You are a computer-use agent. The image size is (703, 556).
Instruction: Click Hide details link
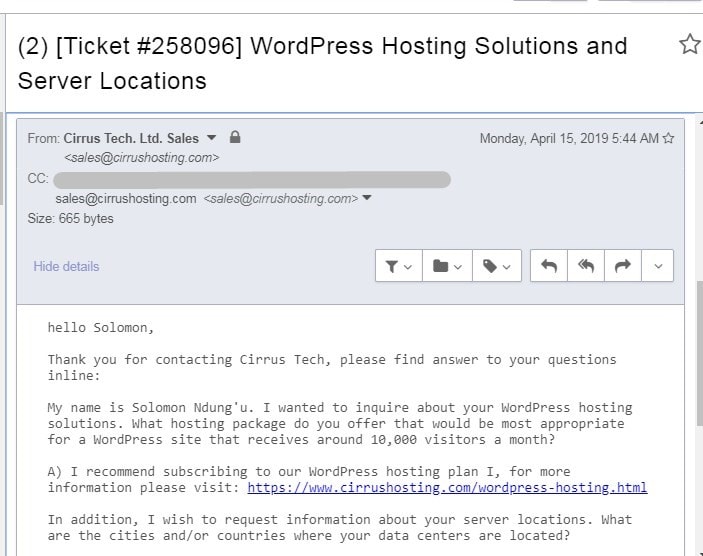tap(66, 266)
